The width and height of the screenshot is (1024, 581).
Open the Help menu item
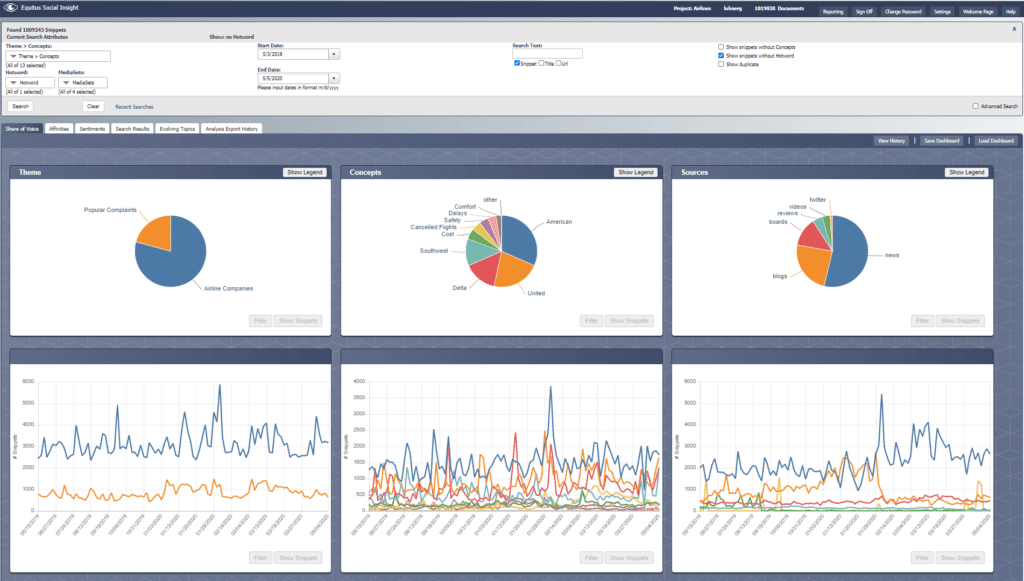pyautogui.click(x=1010, y=11)
